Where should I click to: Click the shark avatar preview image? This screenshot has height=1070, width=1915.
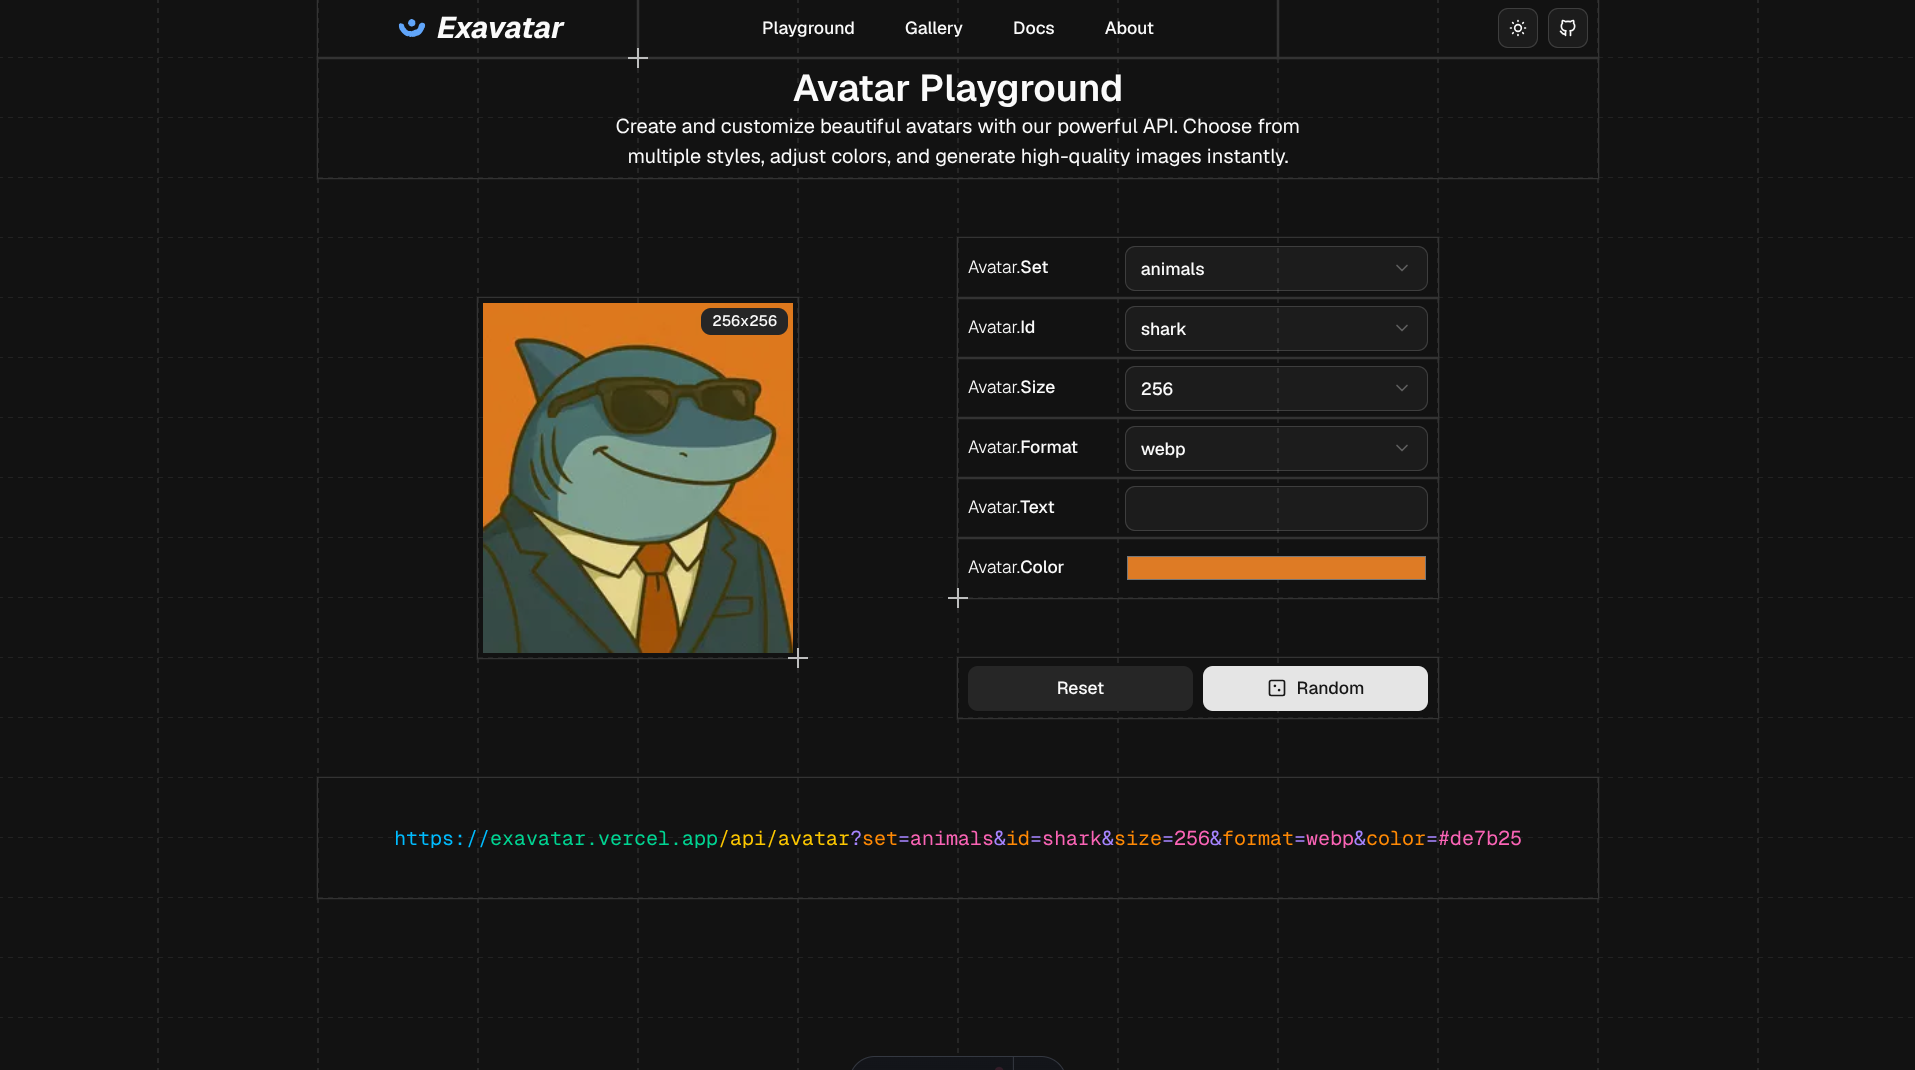(x=637, y=479)
